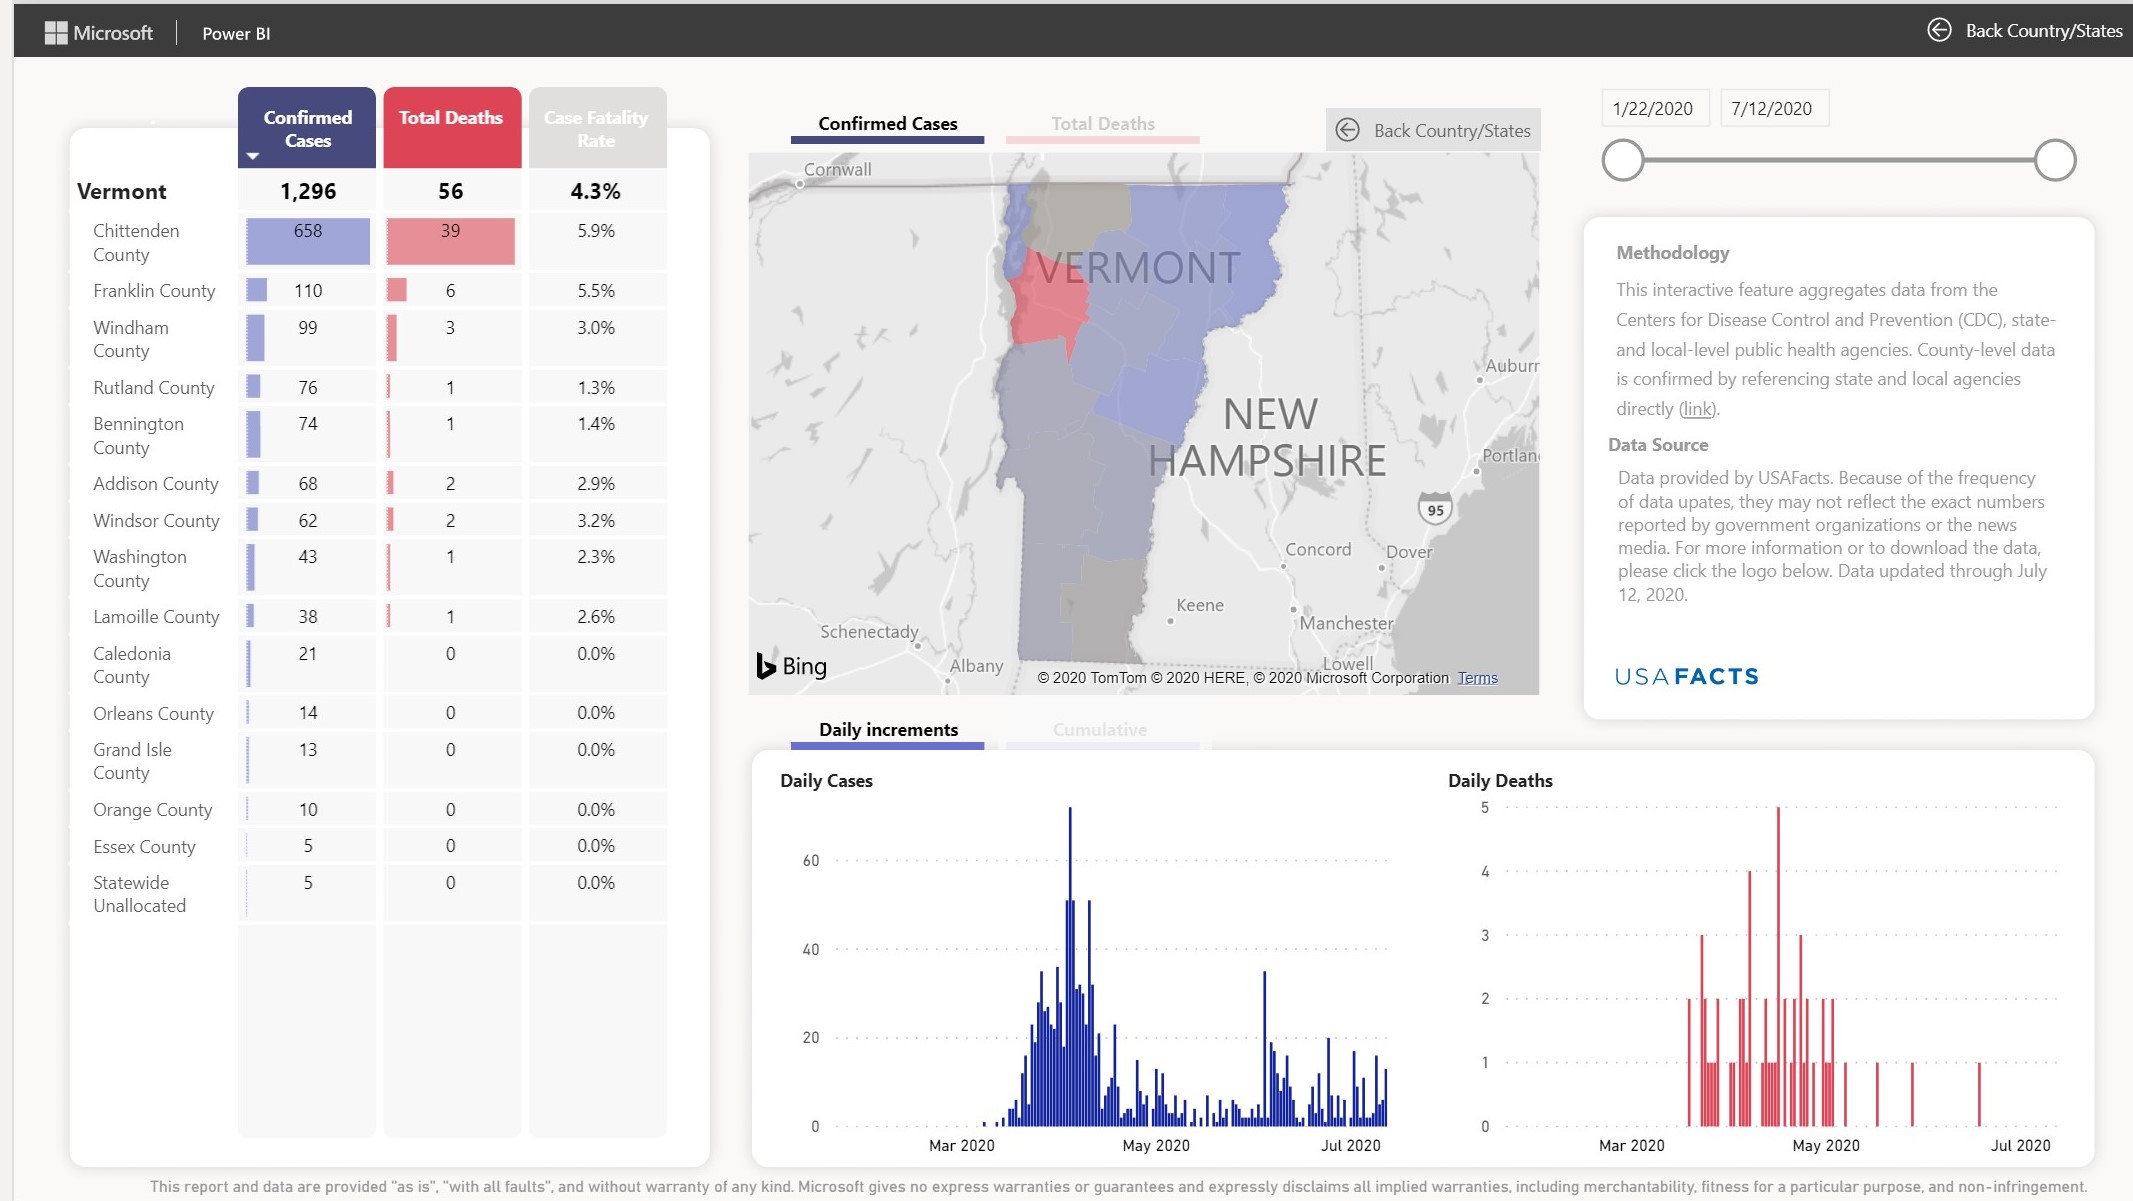This screenshot has width=2133, height=1201.
Task: Click the Chittenden 658 confirmed cases bar
Action: pyautogui.click(x=308, y=241)
